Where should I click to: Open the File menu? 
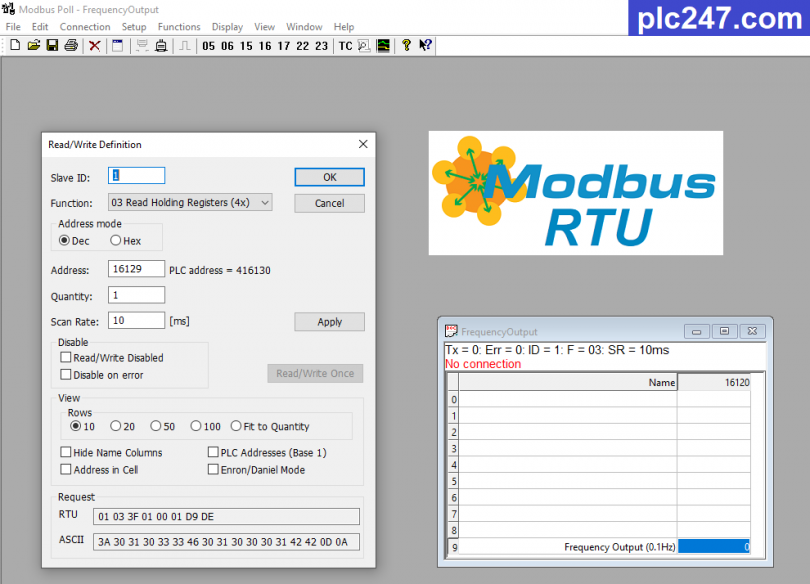click(x=13, y=27)
